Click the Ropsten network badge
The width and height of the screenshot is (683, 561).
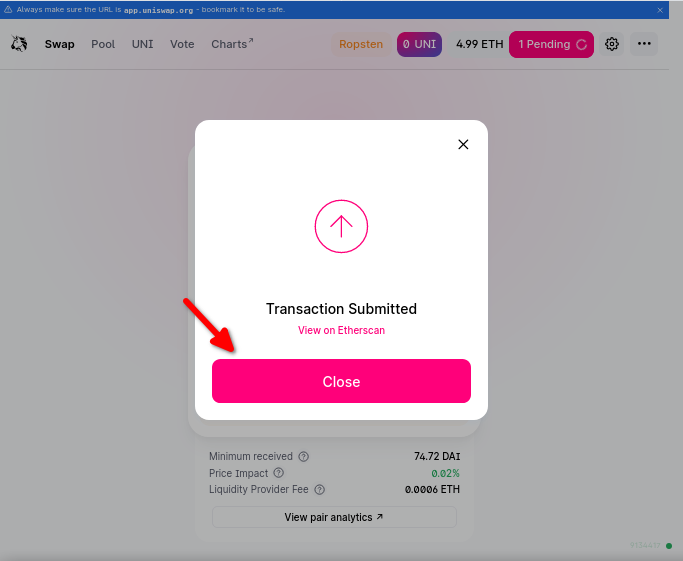(x=361, y=44)
